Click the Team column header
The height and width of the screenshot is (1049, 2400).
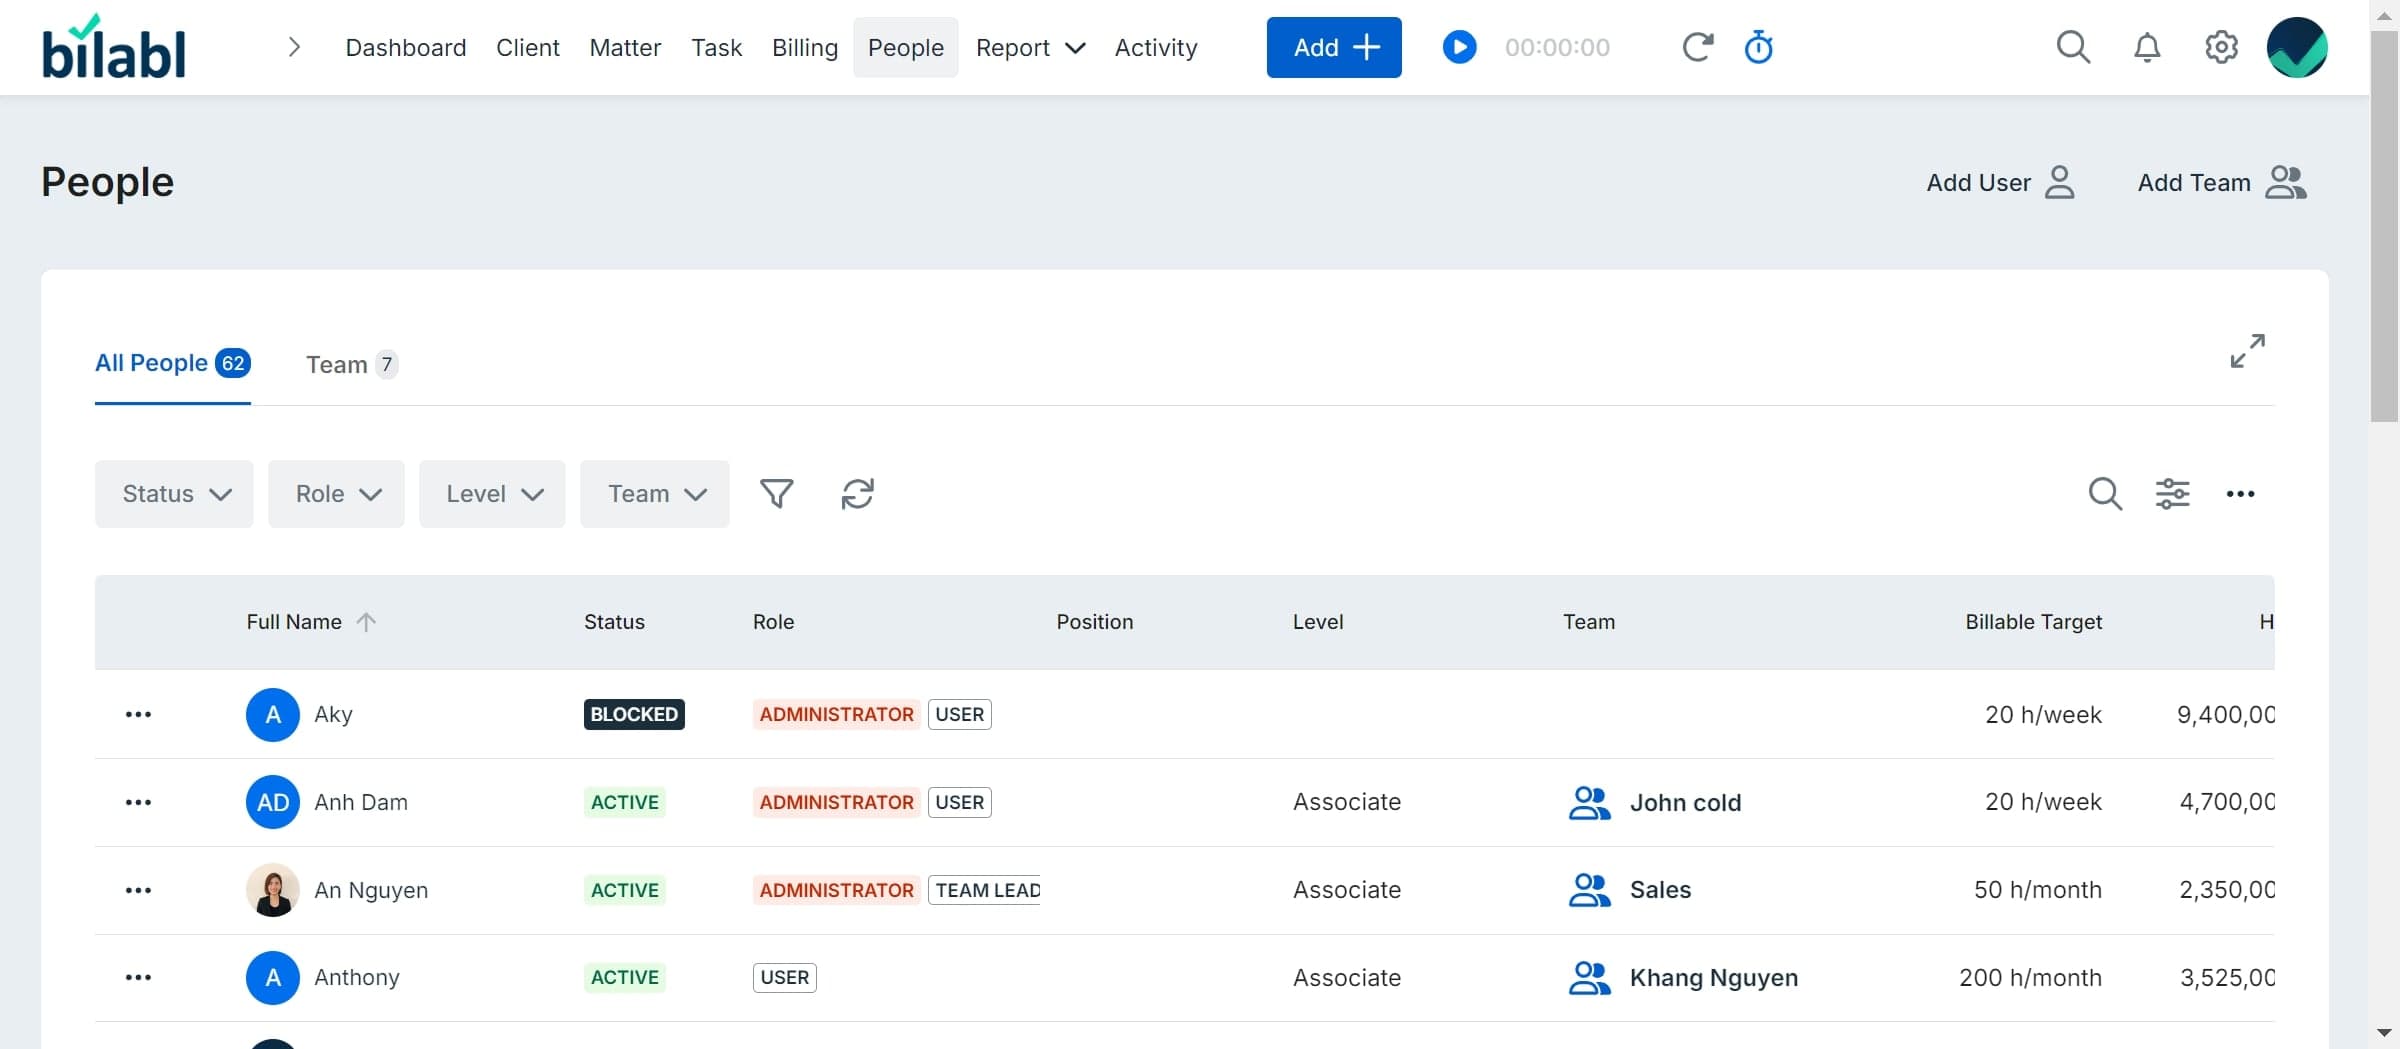coord(1588,622)
